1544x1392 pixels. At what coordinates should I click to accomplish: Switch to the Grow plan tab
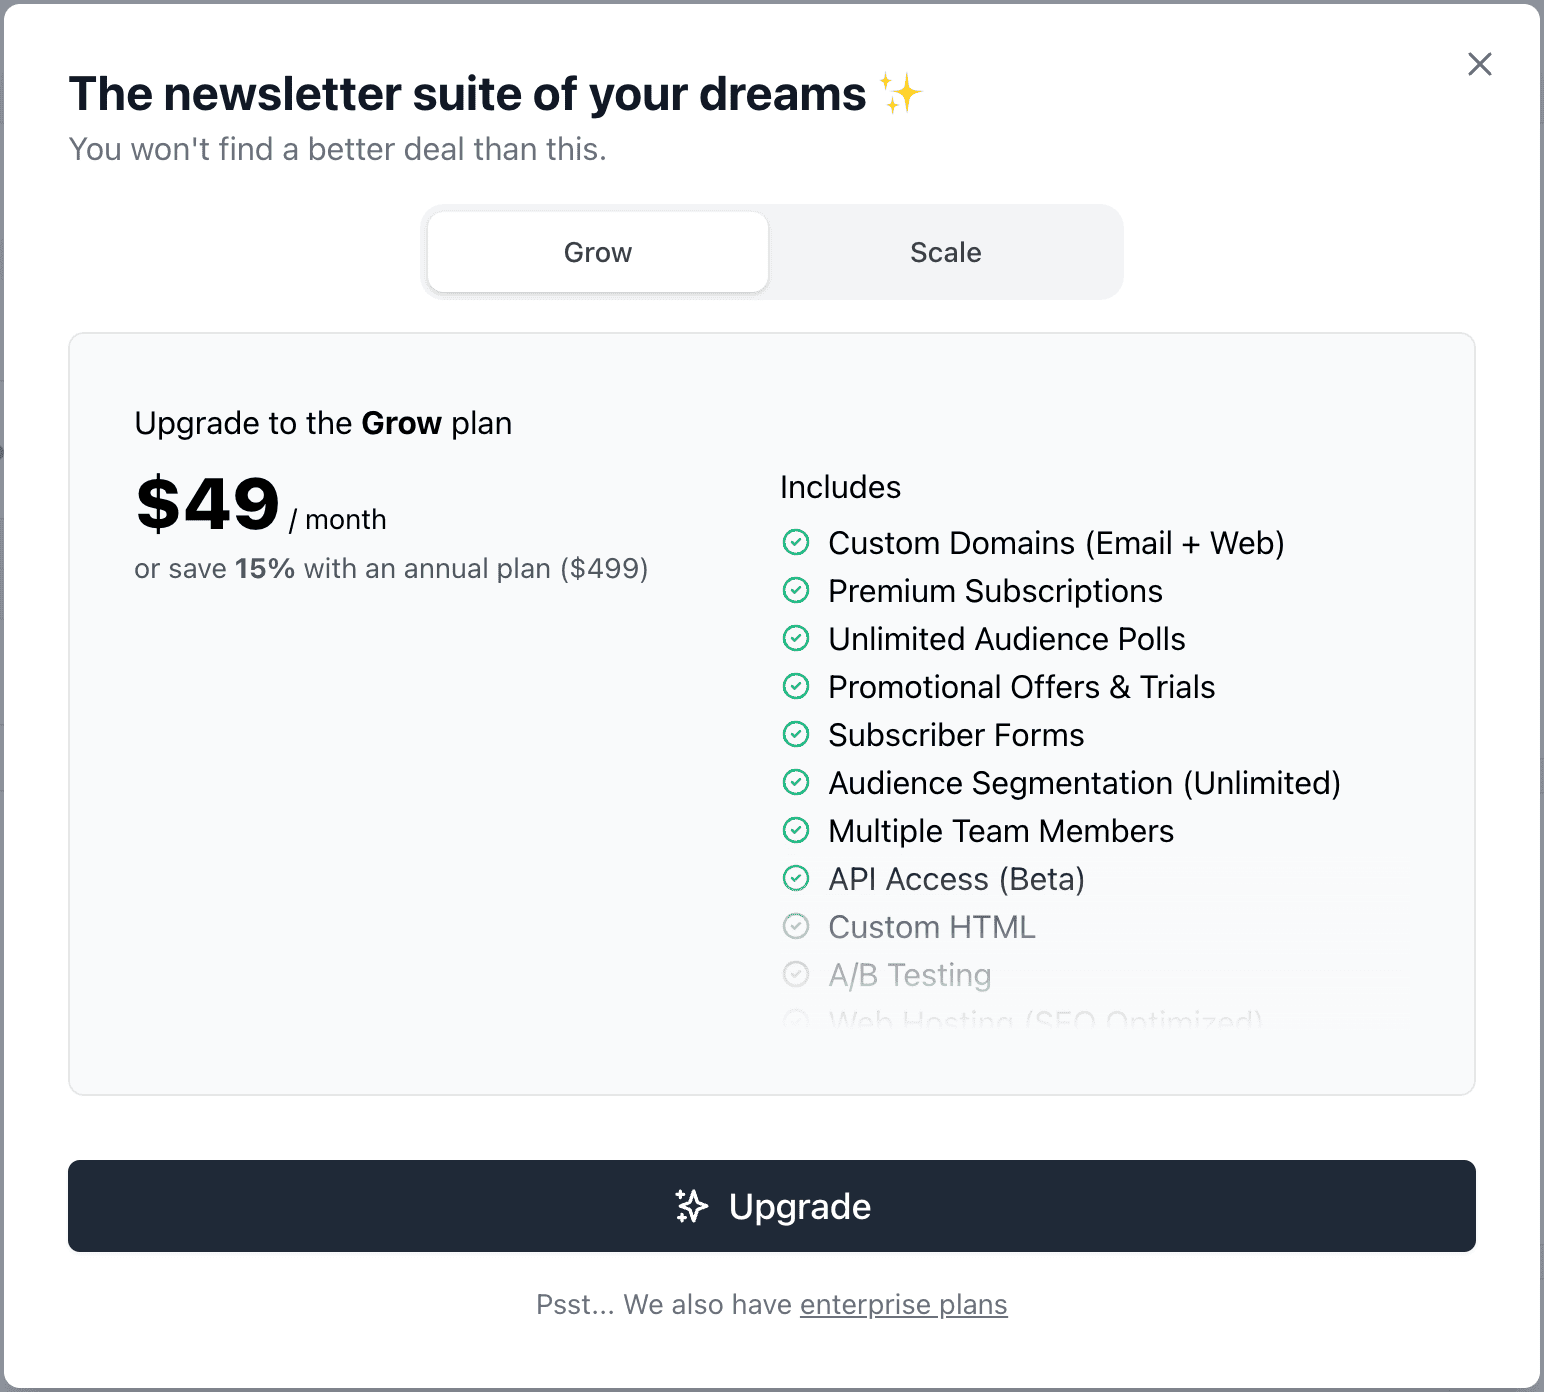click(x=597, y=252)
